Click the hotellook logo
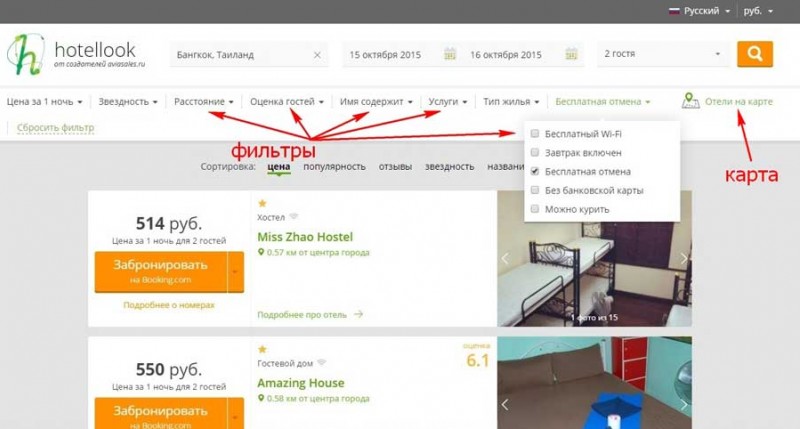The width and height of the screenshot is (800, 429). (x=77, y=54)
